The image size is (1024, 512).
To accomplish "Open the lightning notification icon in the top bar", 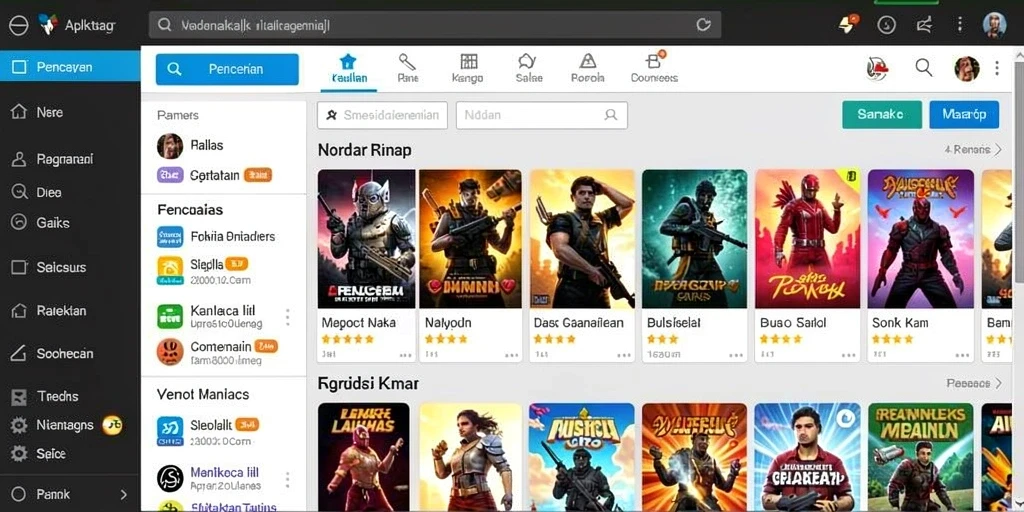I will coord(848,25).
